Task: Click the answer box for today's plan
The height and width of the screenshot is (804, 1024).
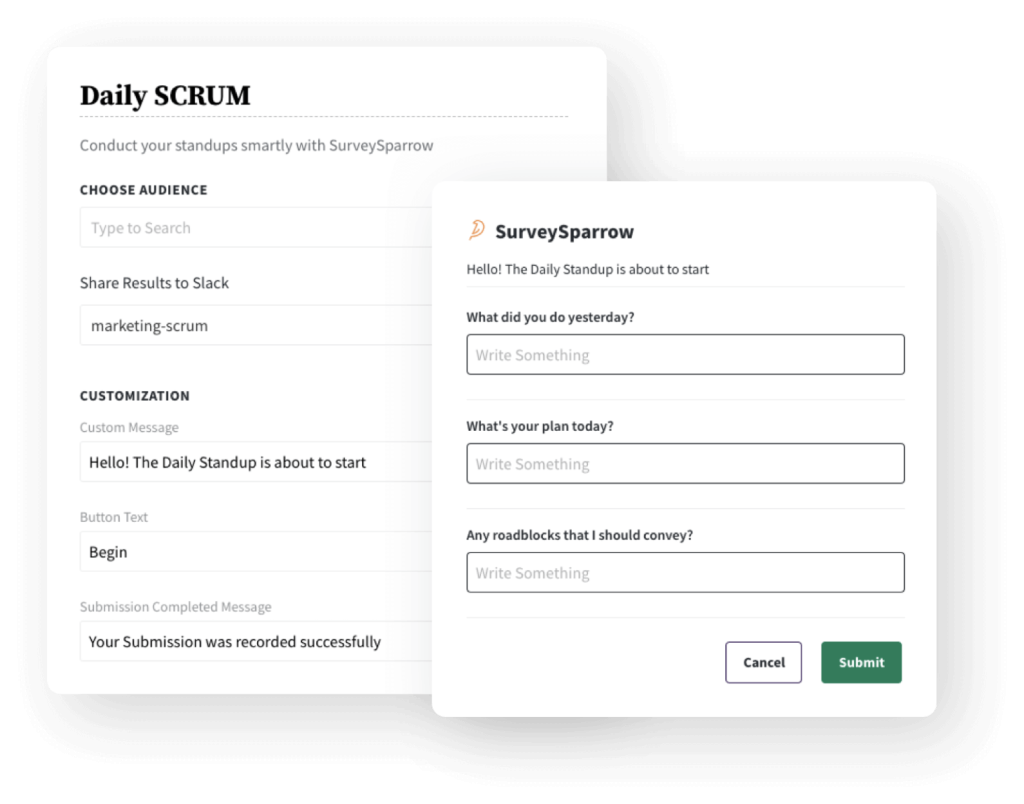Action: pos(685,464)
